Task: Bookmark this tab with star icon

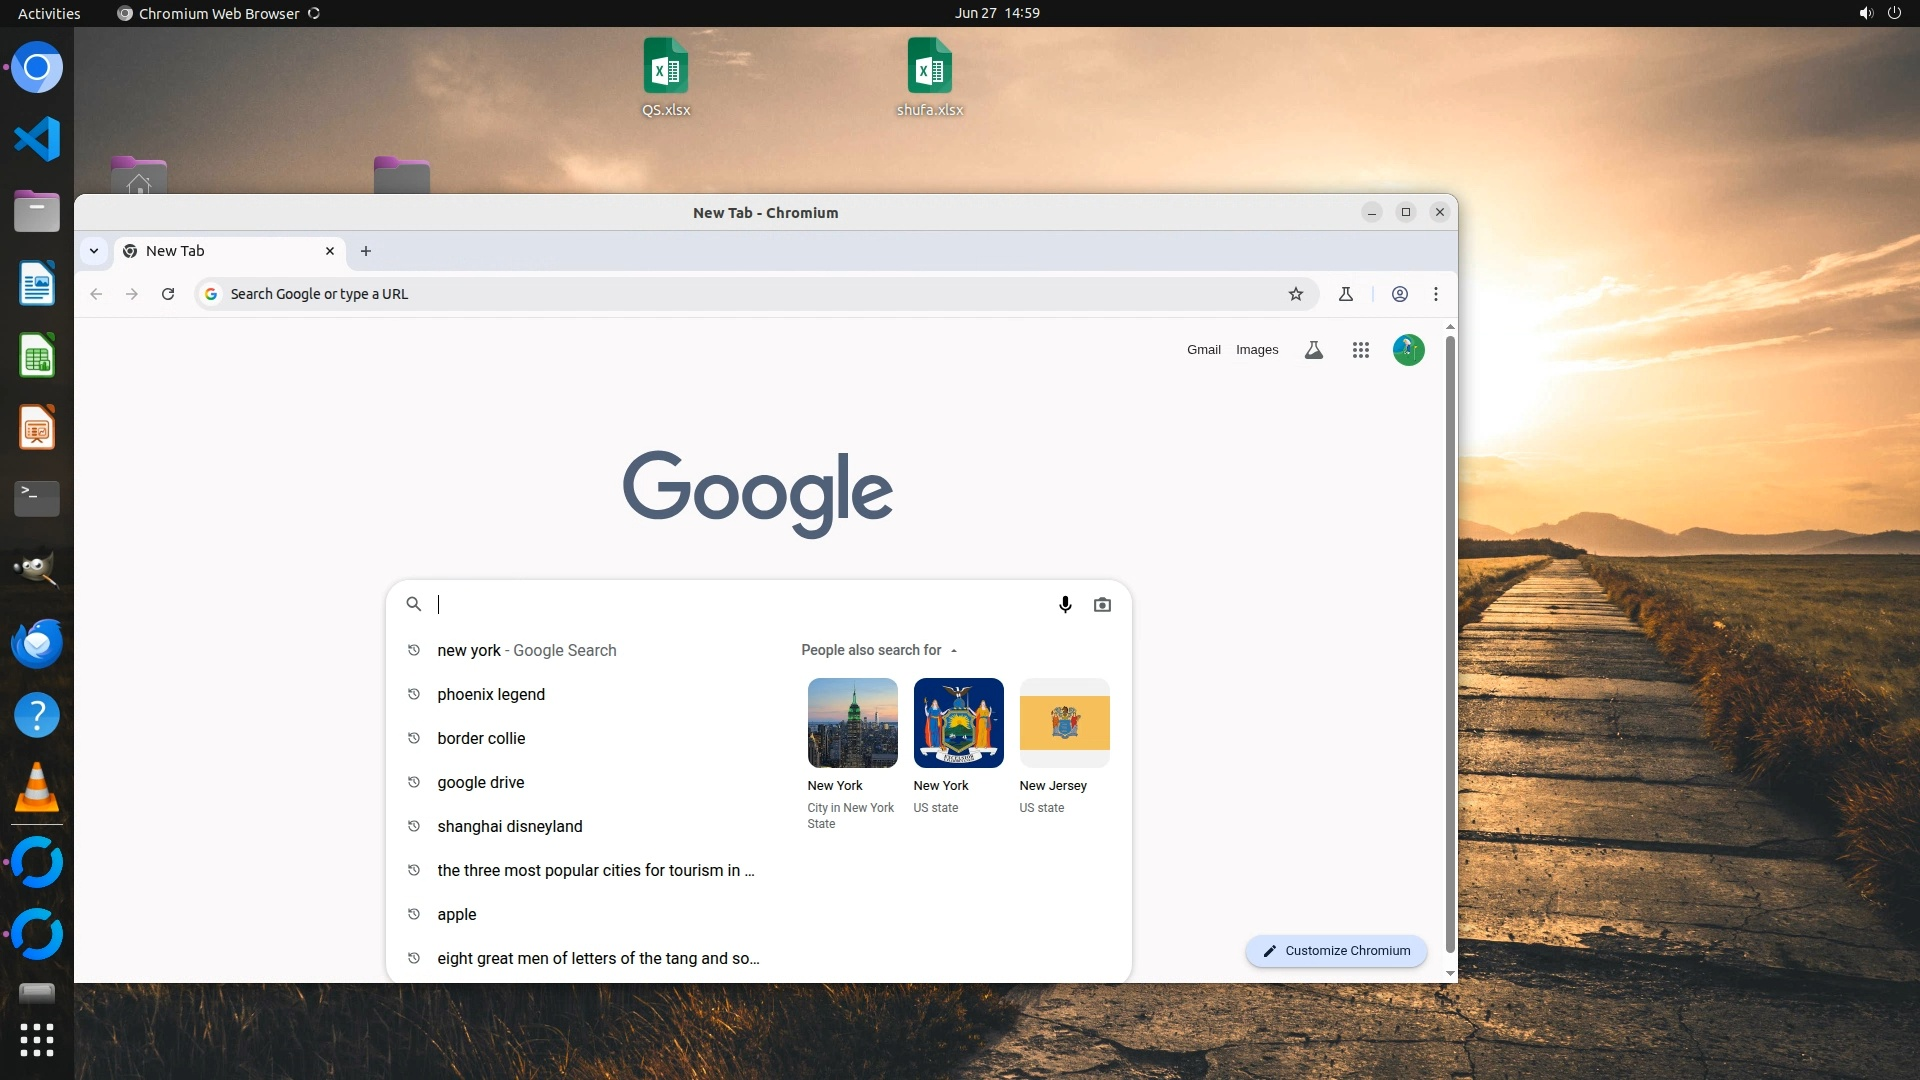Action: (x=1296, y=294)
